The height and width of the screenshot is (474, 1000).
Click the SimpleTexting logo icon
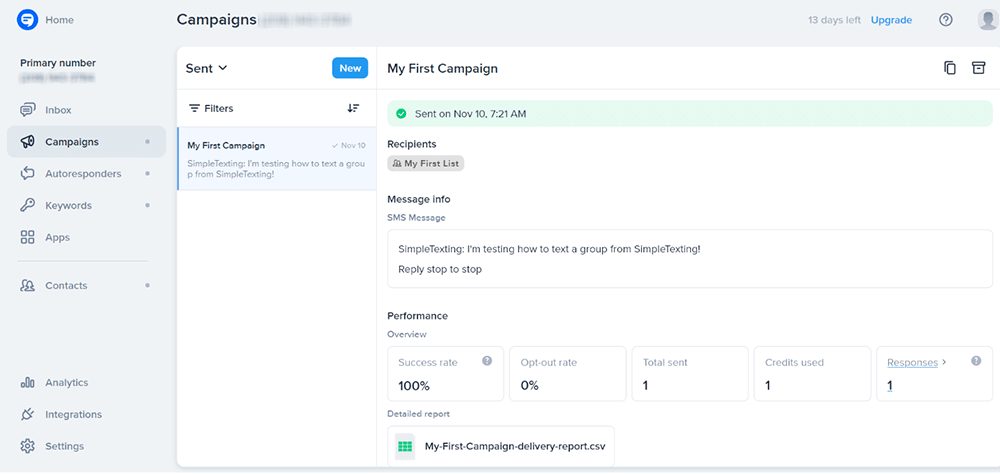click(27, 20)
